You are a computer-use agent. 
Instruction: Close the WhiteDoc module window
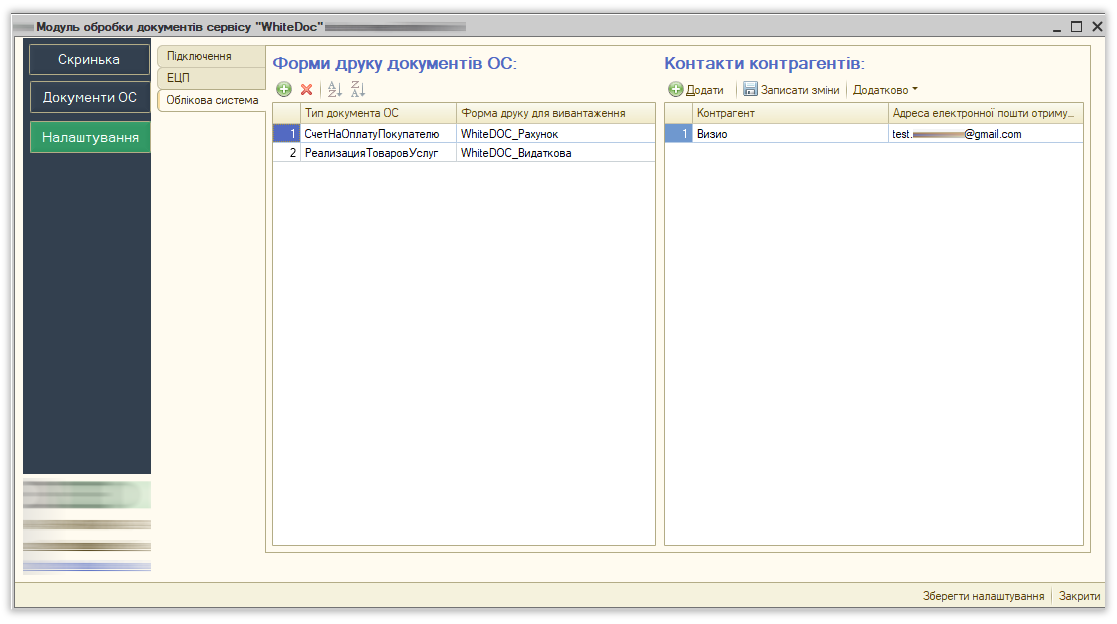(x=1097, y=27)
